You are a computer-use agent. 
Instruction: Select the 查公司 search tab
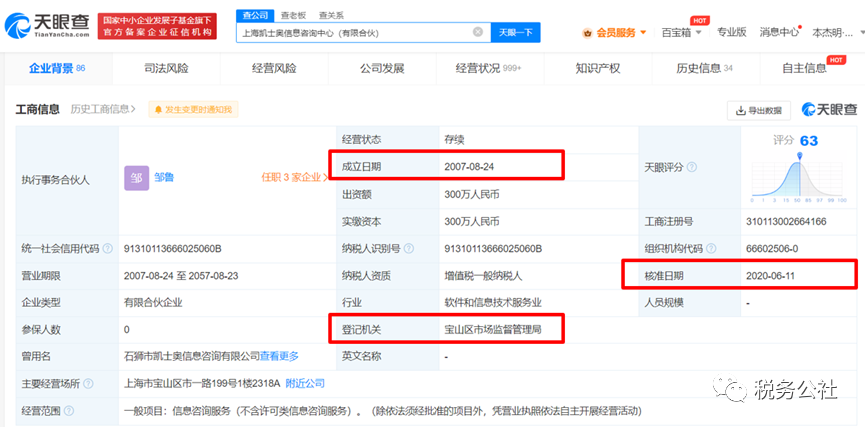[254, 15]
